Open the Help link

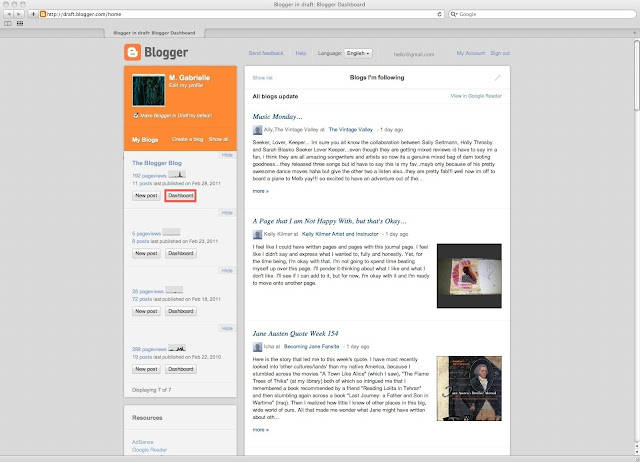301,53
